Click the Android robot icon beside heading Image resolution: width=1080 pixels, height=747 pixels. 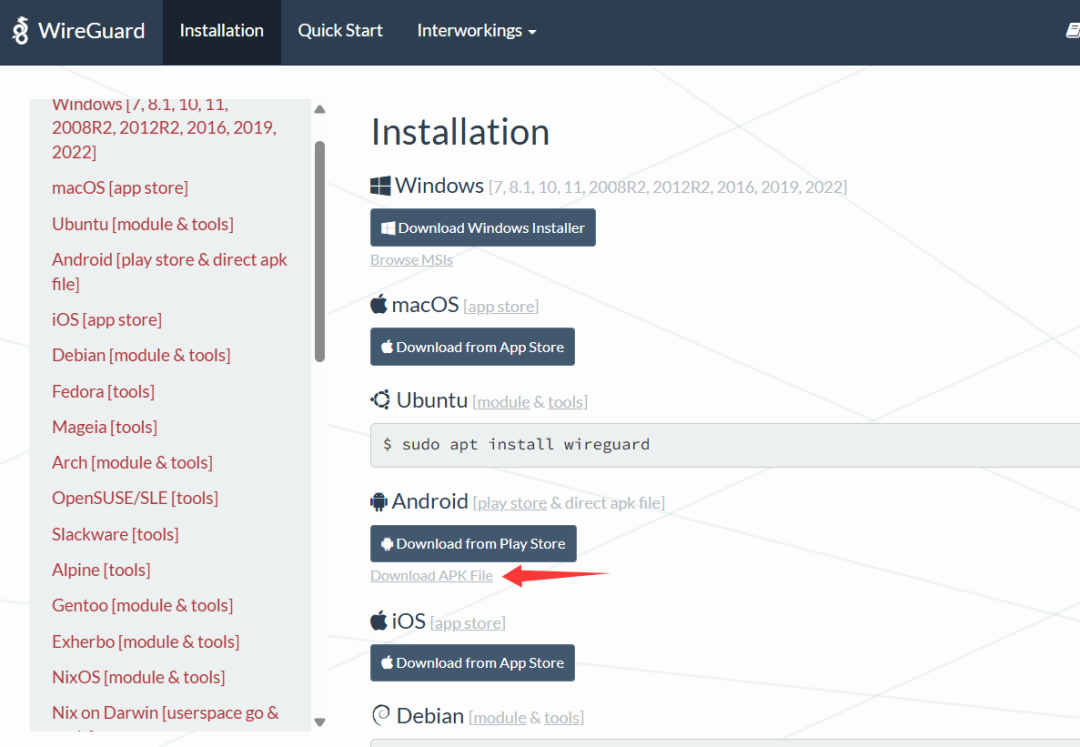(379, 502)
